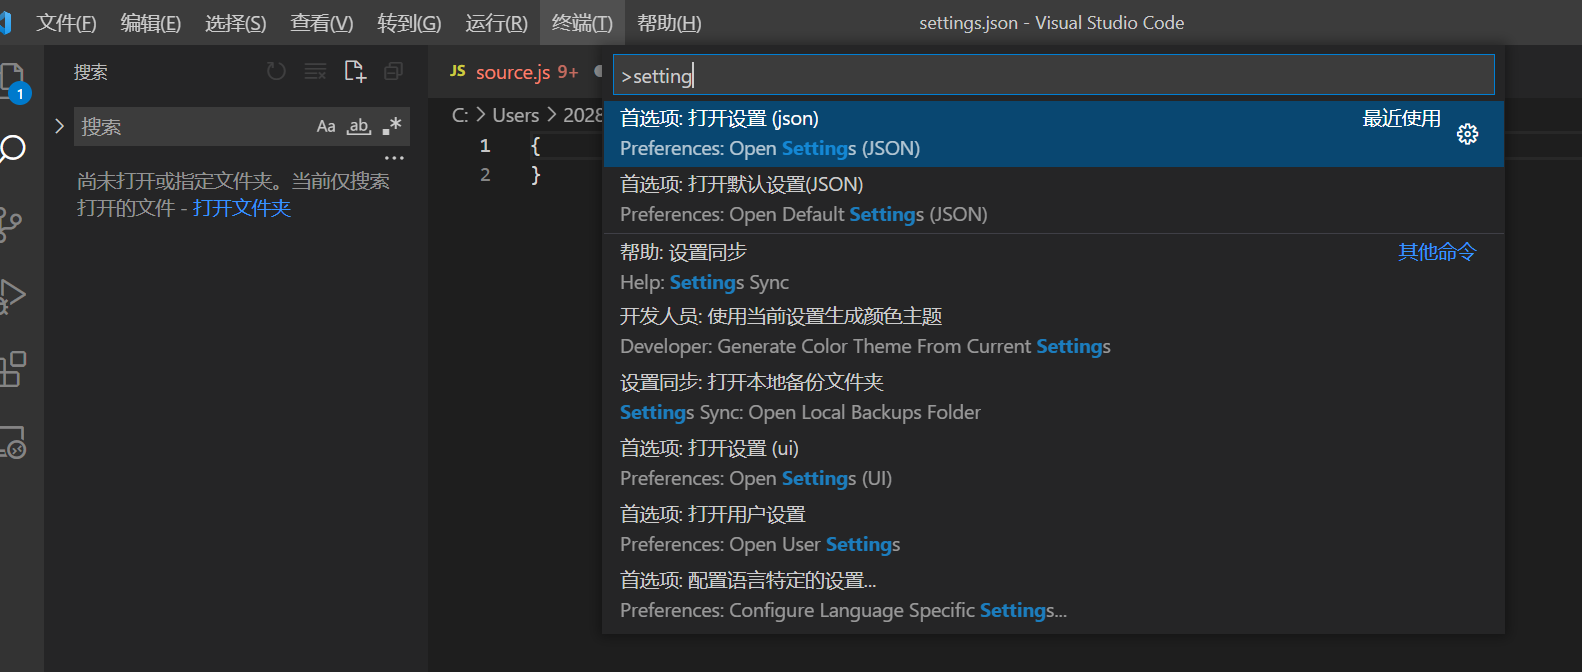Click the collapse all search results icon
The image size is (1582, 672).
pos(394,72)
